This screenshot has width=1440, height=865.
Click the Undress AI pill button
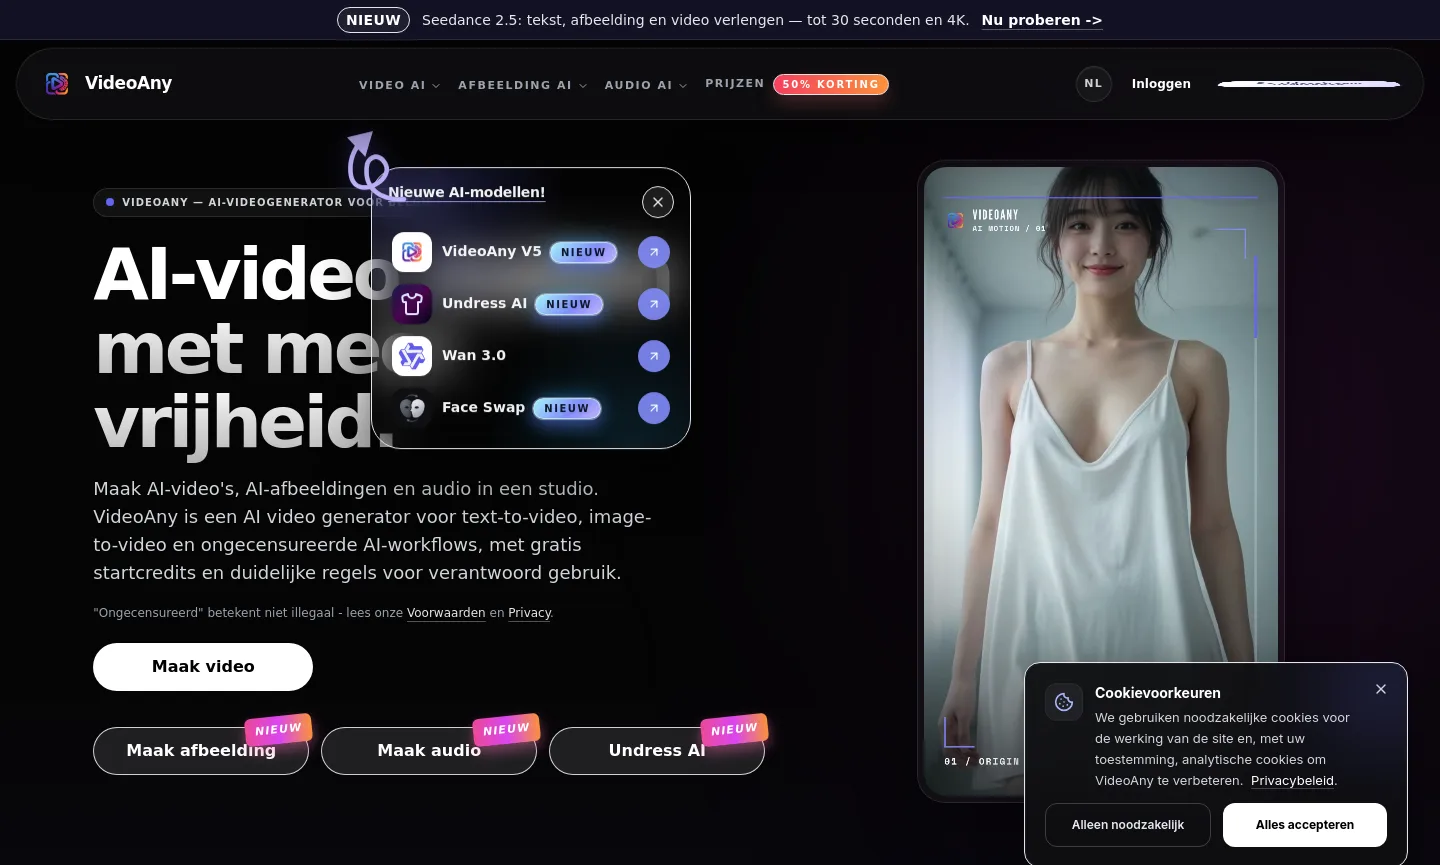tap(657, 751)
